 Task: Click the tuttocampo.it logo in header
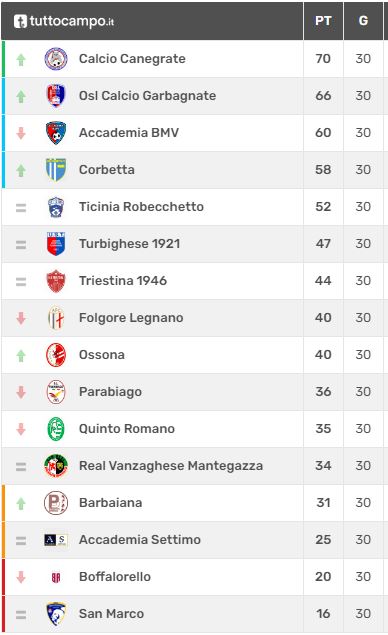pyautogui.click(x=64, y=21)
